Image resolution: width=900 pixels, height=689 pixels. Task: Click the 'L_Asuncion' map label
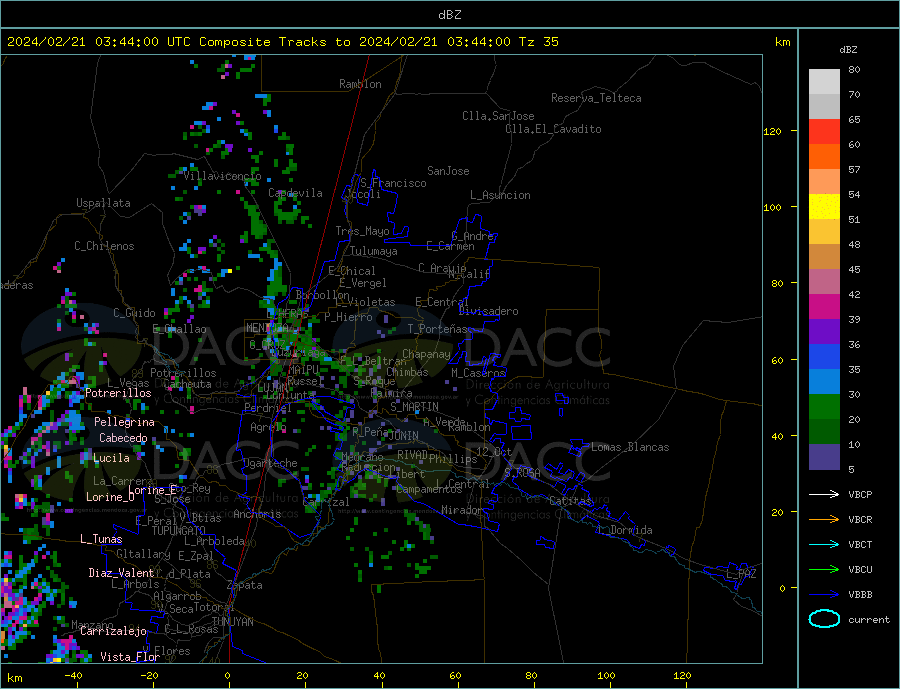[500, 195]
